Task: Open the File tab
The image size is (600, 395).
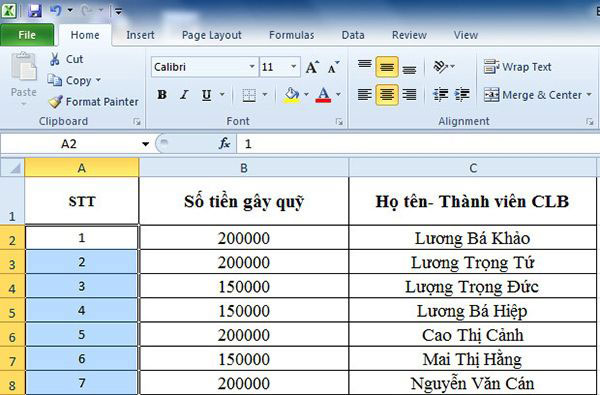Action: point(27,35)
